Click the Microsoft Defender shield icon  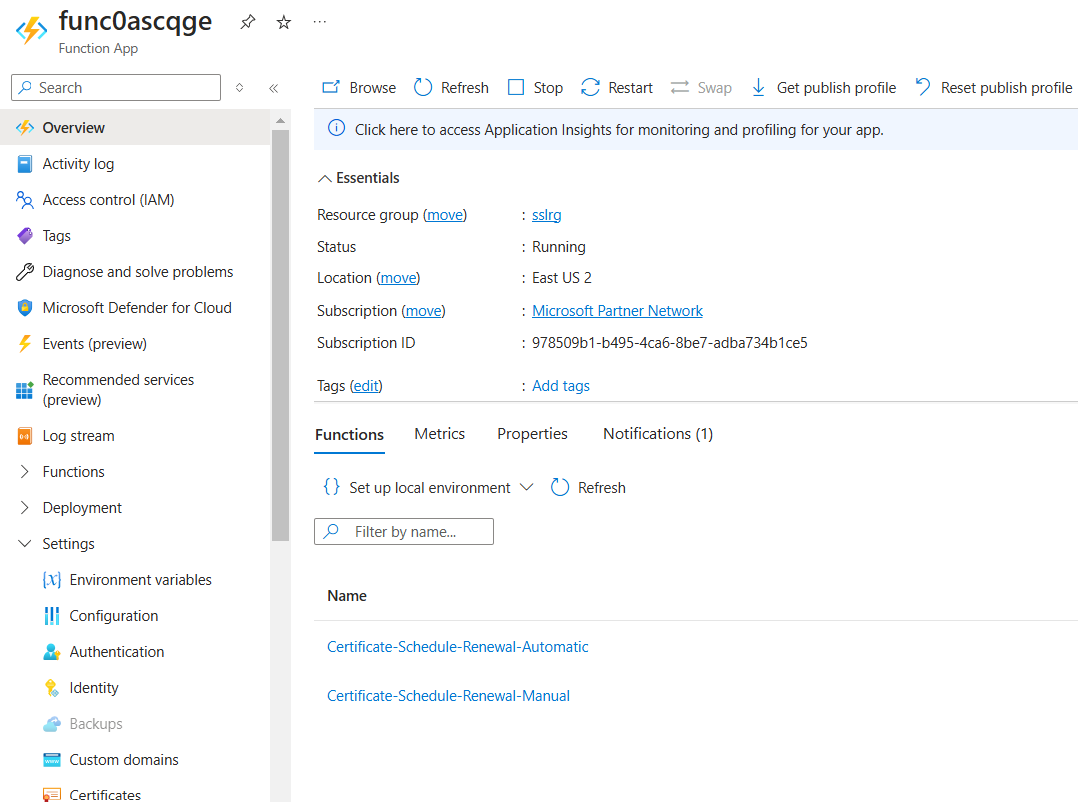pyautogui.click(x=25, y=308)
